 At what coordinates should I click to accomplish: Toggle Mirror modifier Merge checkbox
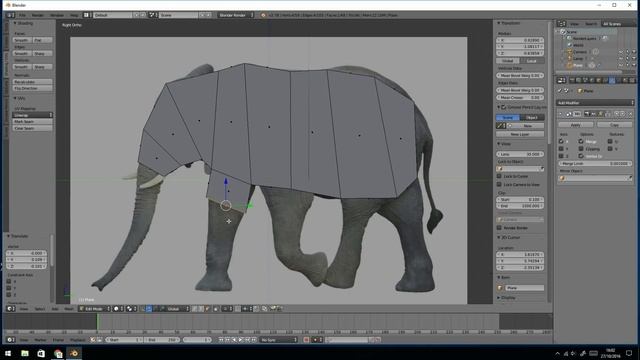(x=580, y=141)
